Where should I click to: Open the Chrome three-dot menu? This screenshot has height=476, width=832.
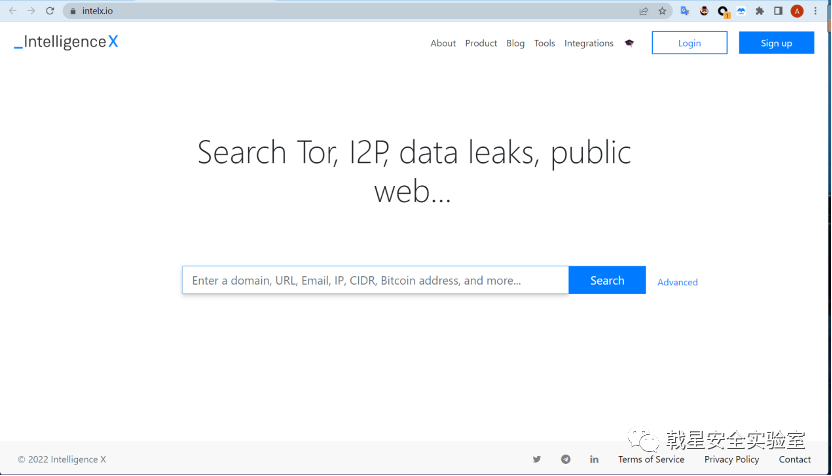tap(816, 11)
